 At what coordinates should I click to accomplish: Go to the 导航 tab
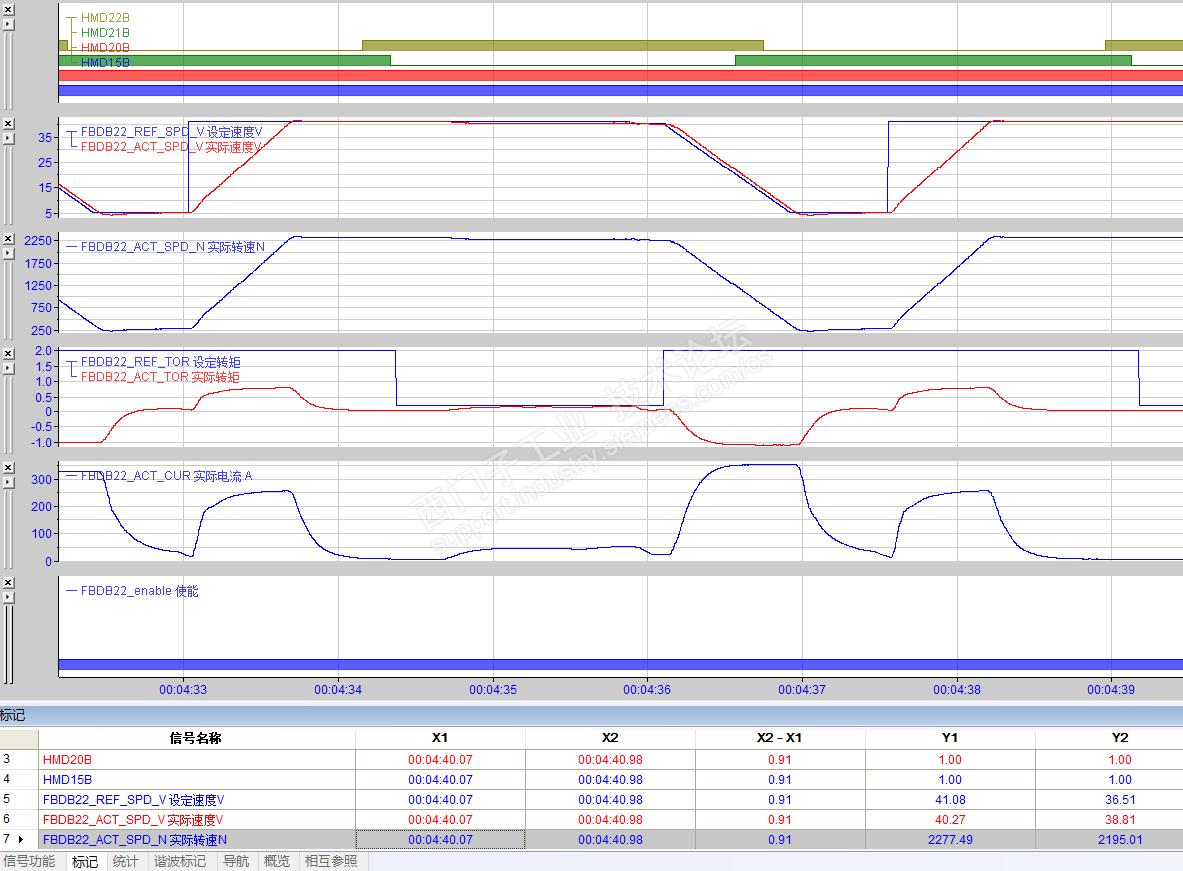coord(236,861)
